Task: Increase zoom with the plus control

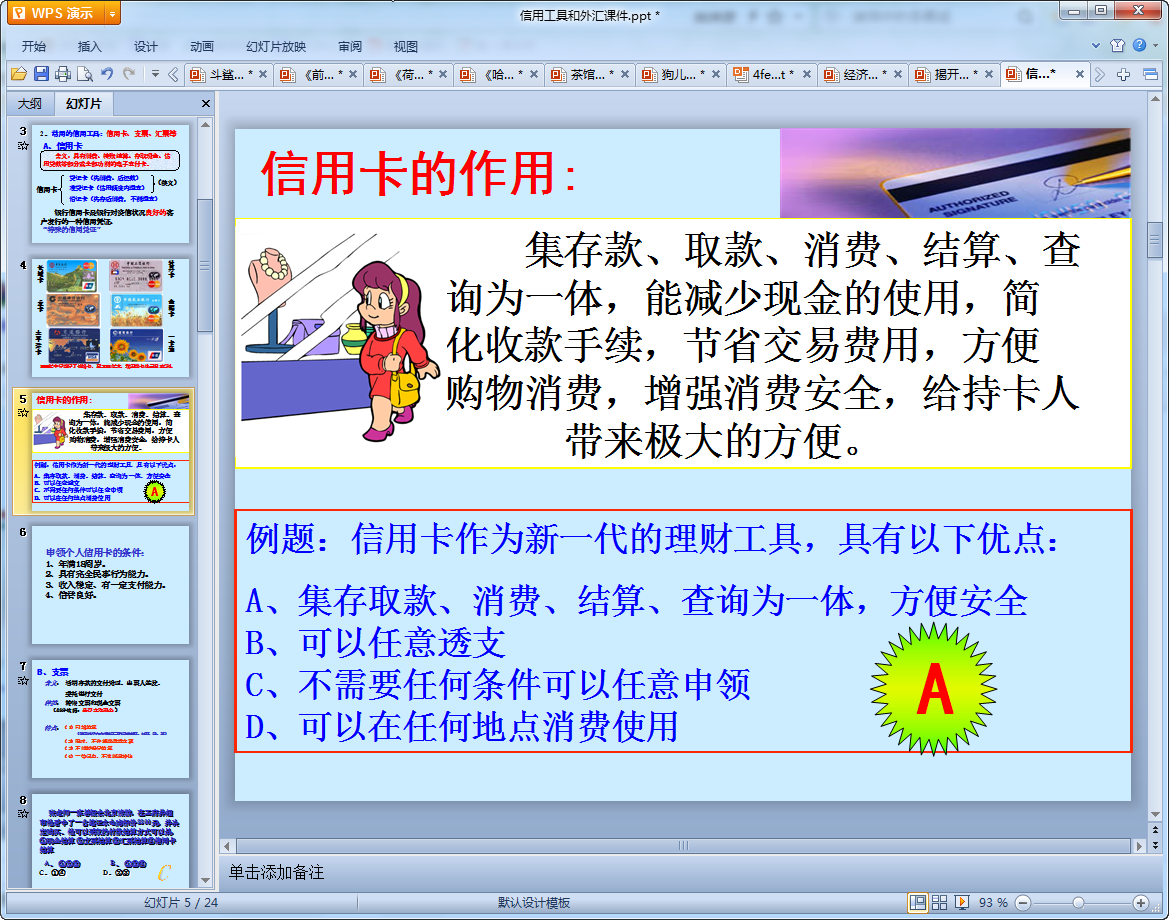Action: [1140, 901]
